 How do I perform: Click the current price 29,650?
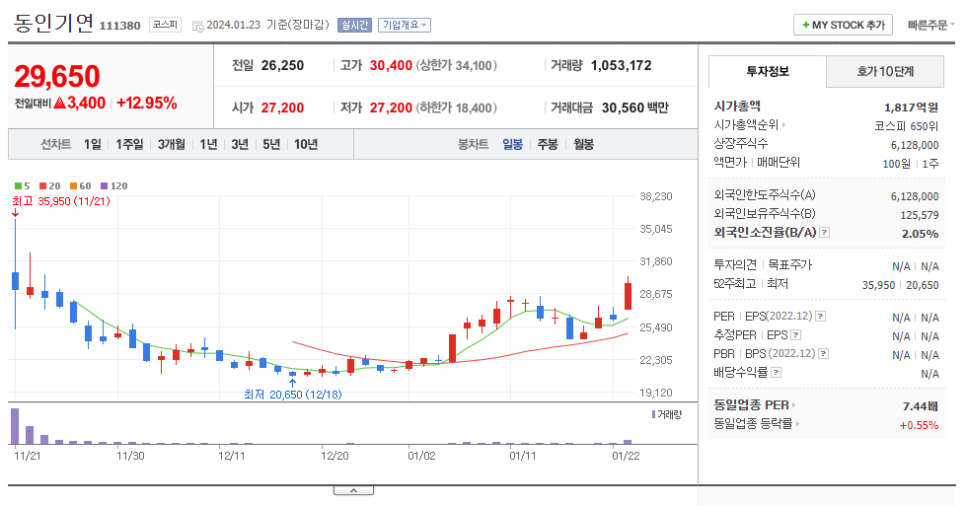coord(57,76)
